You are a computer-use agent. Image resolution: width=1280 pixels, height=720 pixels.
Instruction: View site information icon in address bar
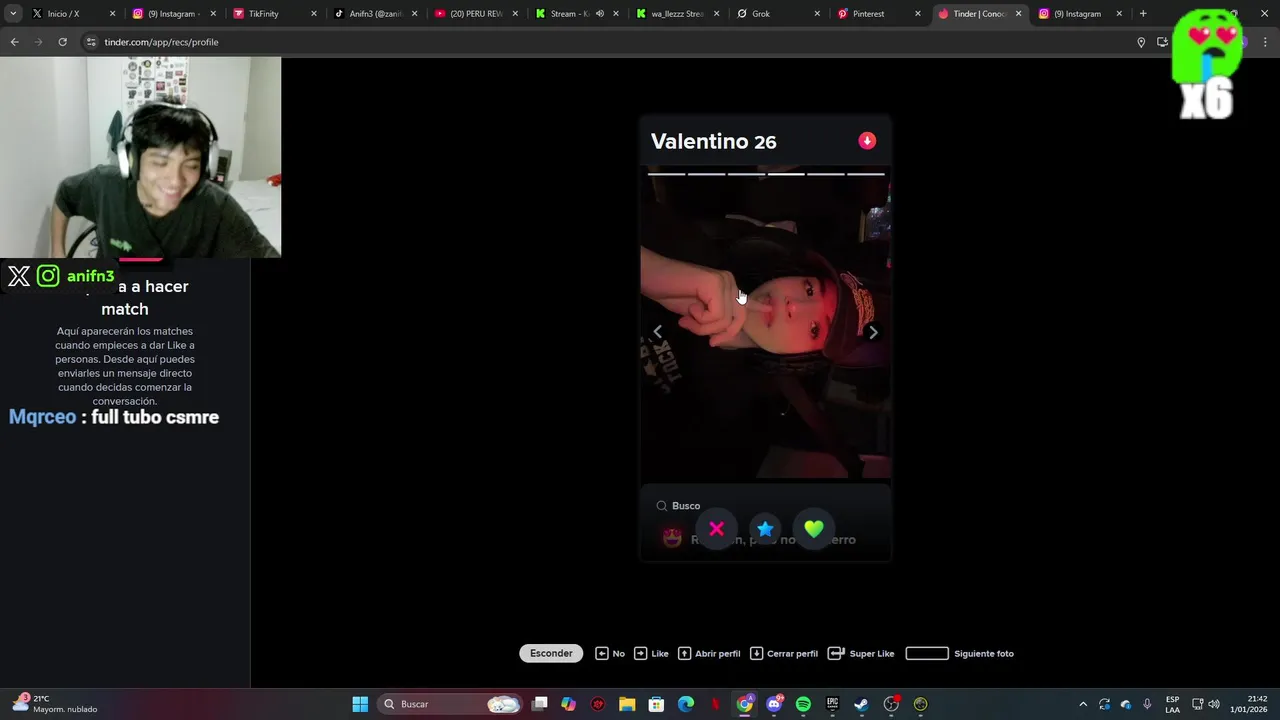click(91, 42)
